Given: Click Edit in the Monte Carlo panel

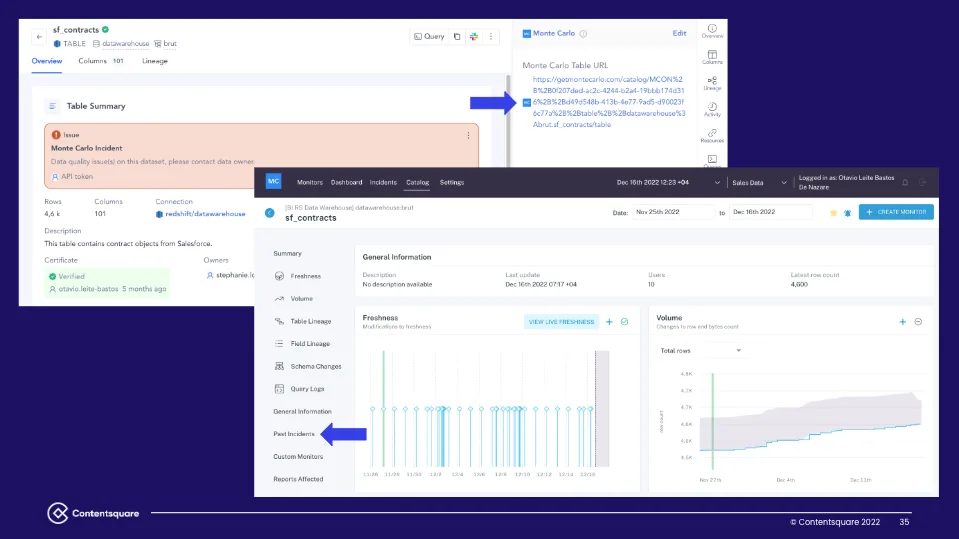Looking at the screenshot, I should pyautogui.click(x=679, y=34).
